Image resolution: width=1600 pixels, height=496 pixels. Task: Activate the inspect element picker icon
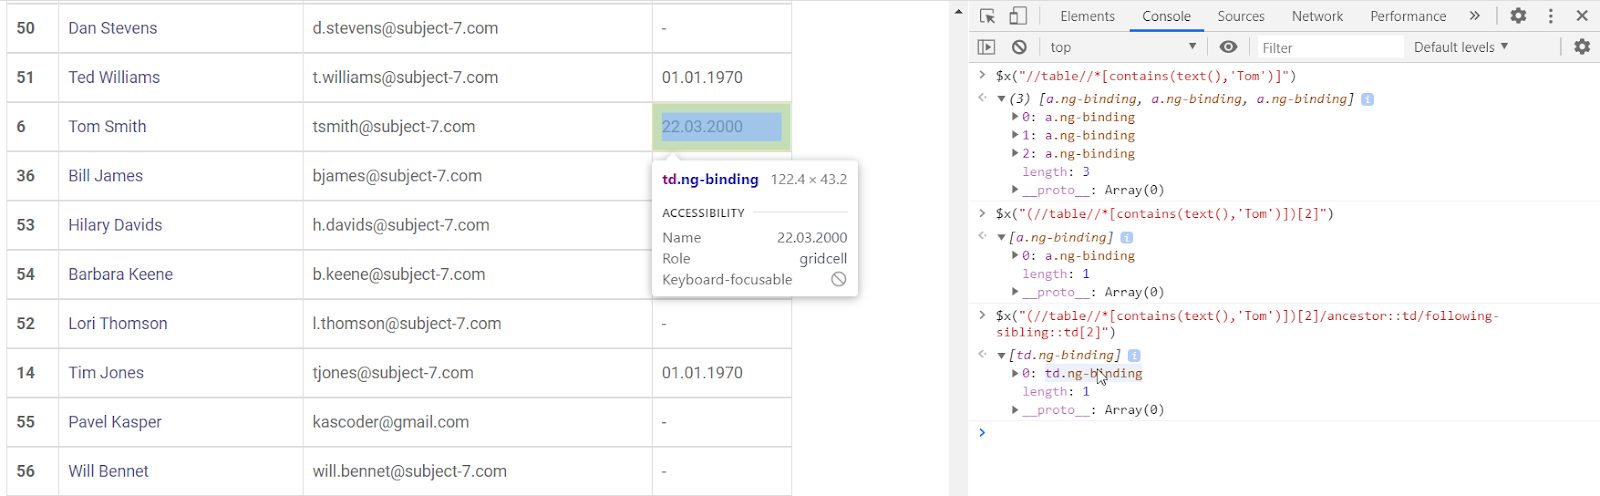tap(987, 16)
